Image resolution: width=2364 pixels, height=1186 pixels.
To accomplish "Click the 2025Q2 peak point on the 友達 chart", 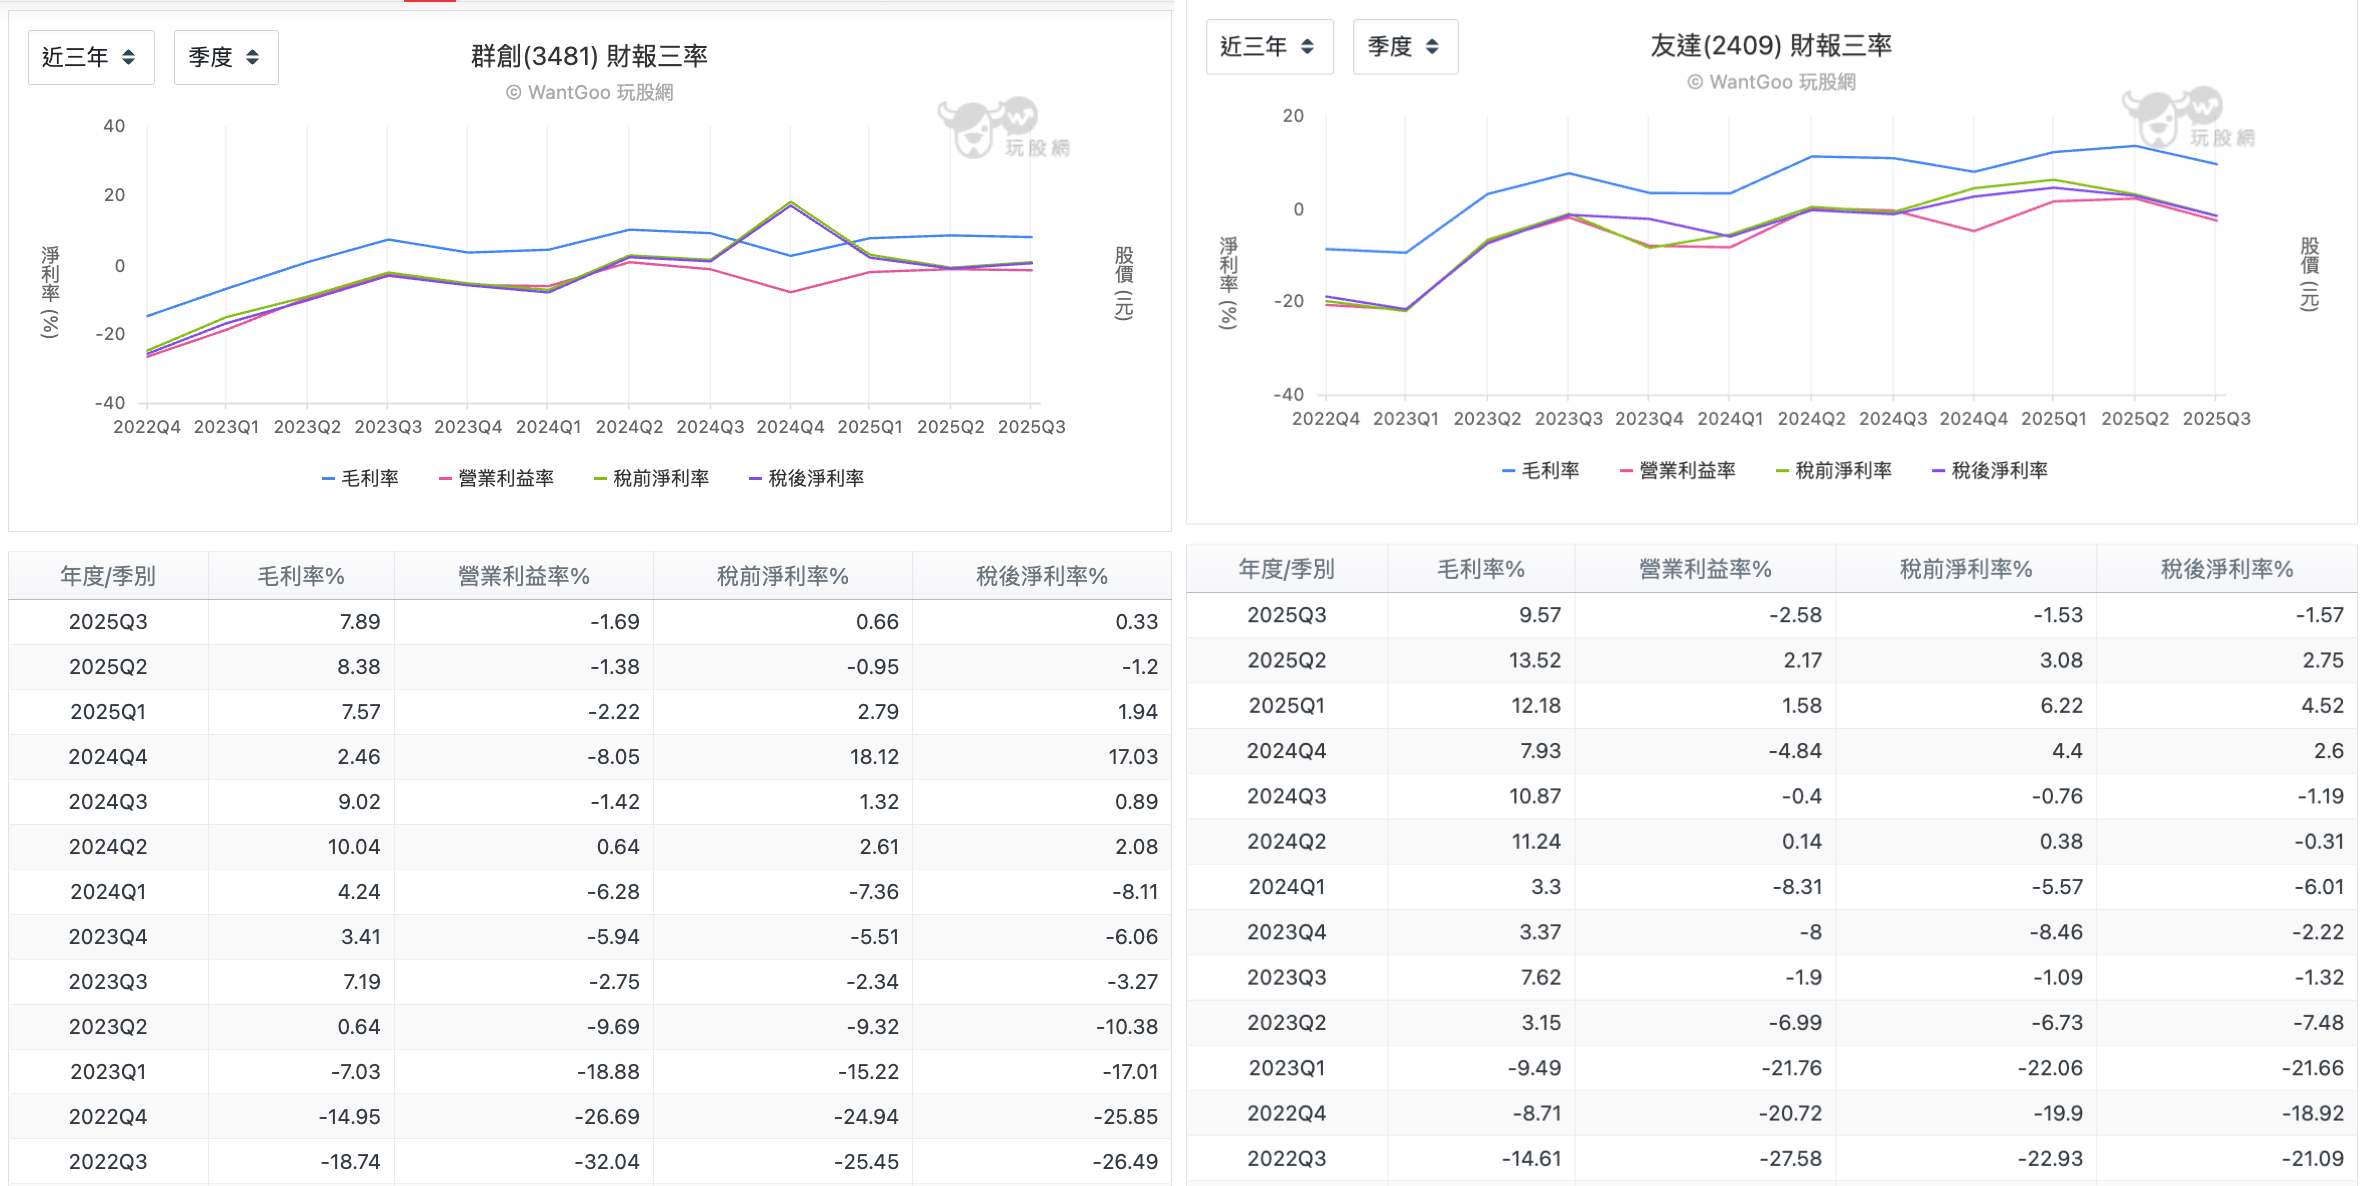I will pyautogui.click(x=2135, y=147).
